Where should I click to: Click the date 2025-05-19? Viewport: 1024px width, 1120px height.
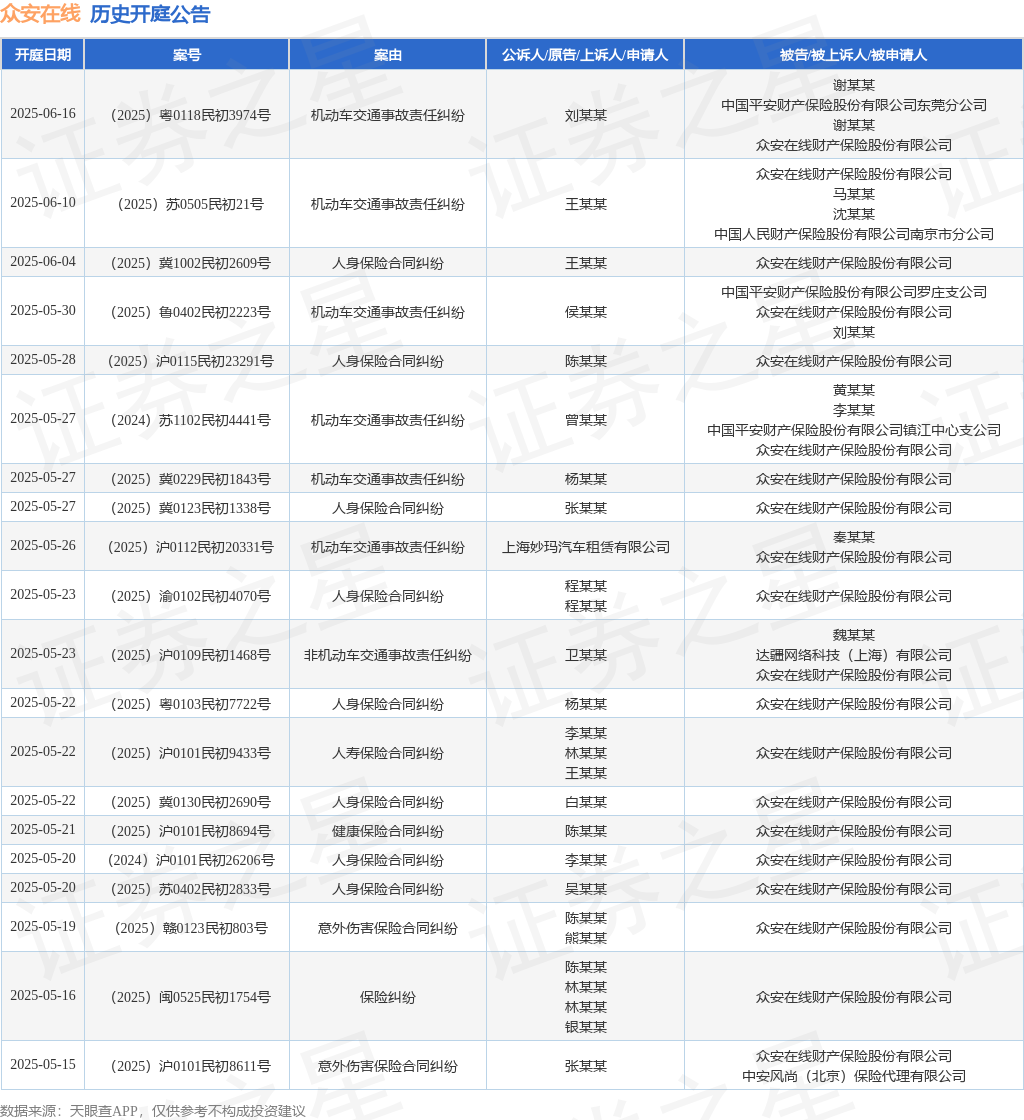pyautogui.click(x=43, y=926)
